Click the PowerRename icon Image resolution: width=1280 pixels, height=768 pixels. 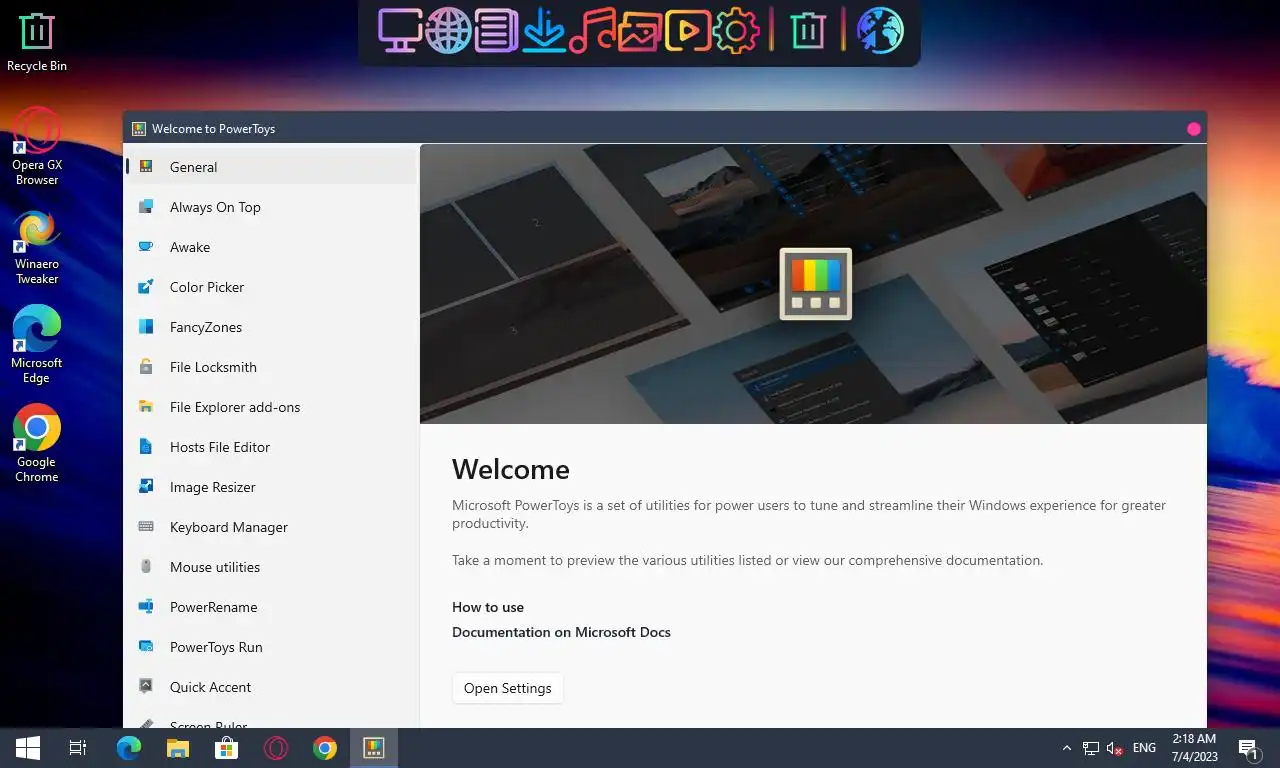pos(146,607)
